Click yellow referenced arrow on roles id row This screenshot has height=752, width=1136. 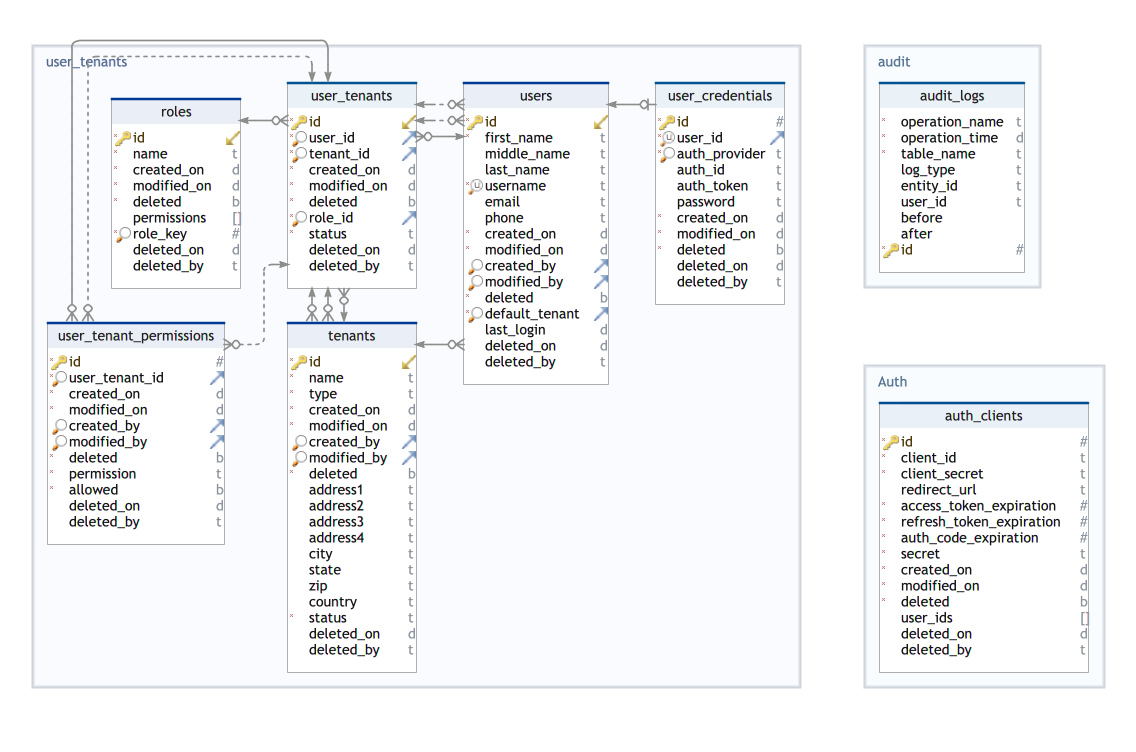point(233,138)
